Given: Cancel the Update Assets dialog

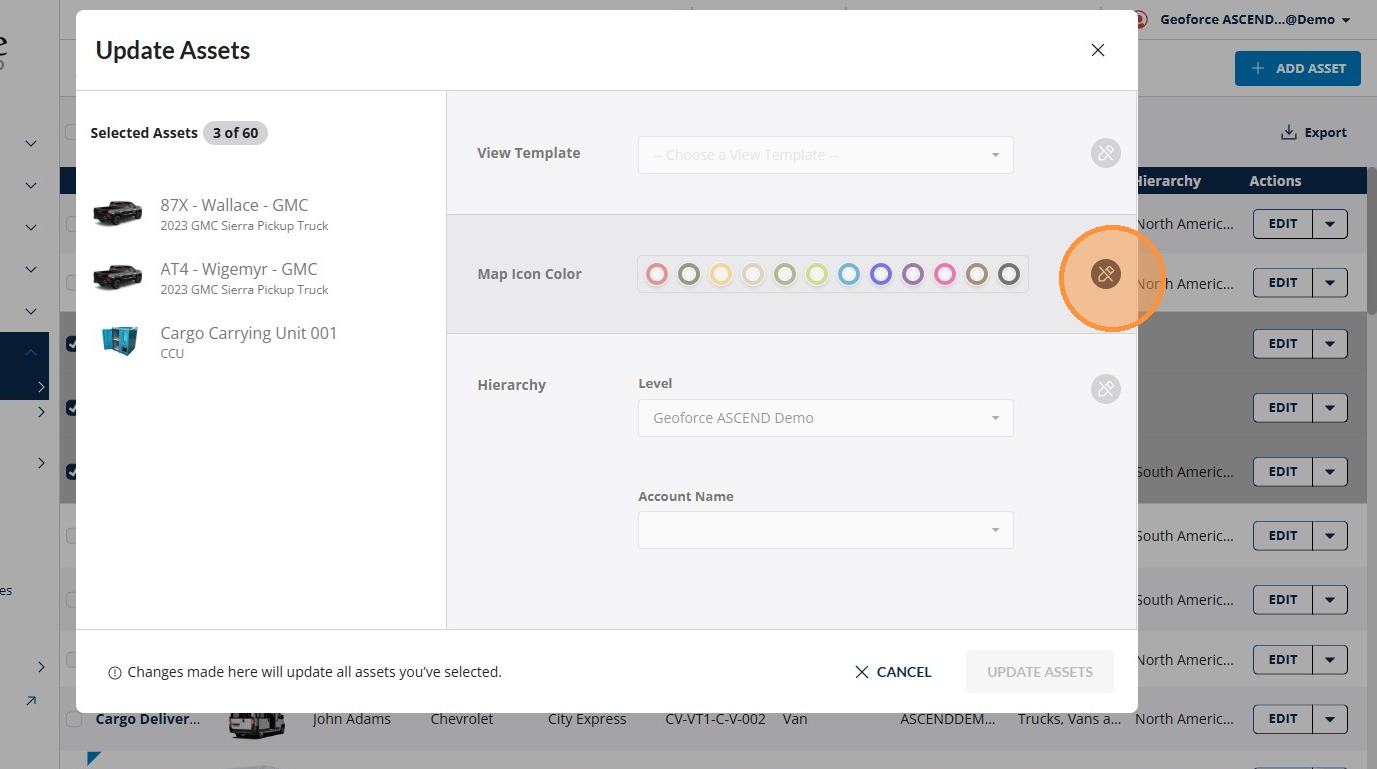Looking at the screenshot, I should 893,672.
